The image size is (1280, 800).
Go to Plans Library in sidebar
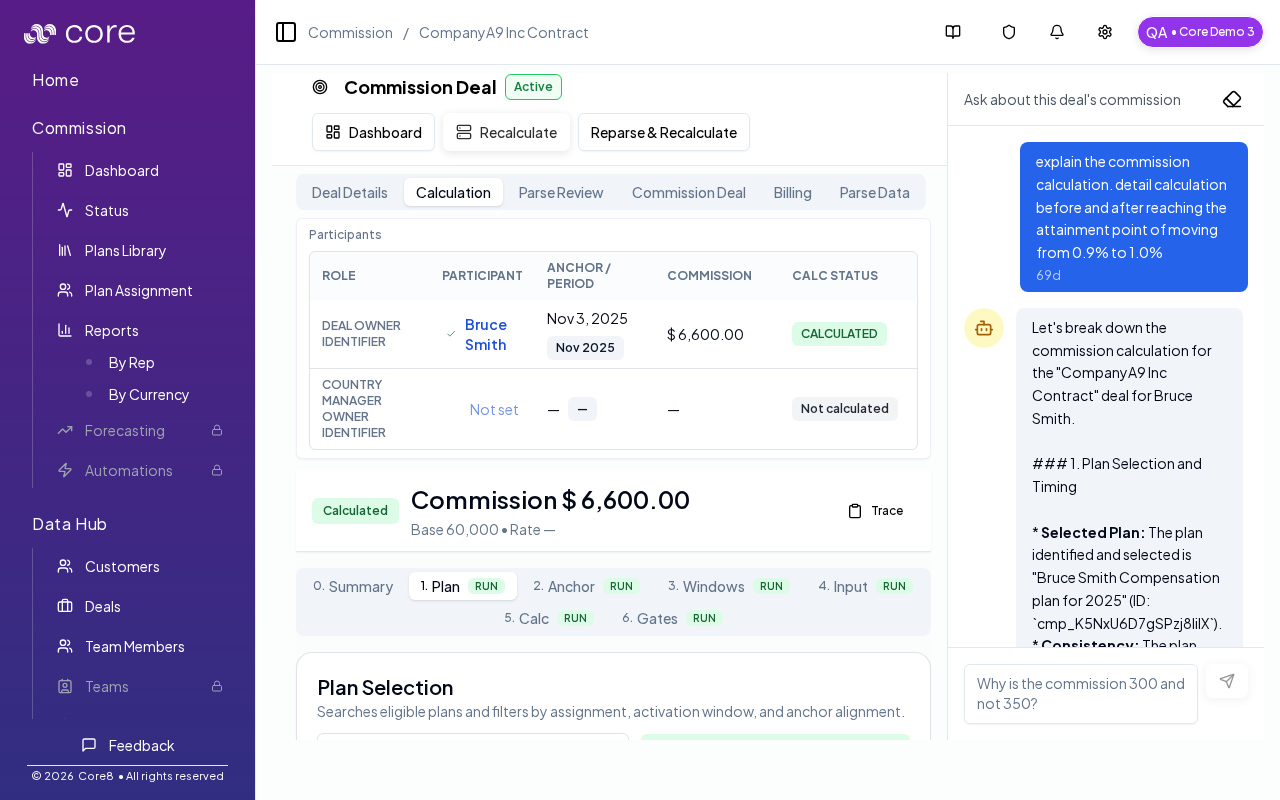[x=125, y=250]
